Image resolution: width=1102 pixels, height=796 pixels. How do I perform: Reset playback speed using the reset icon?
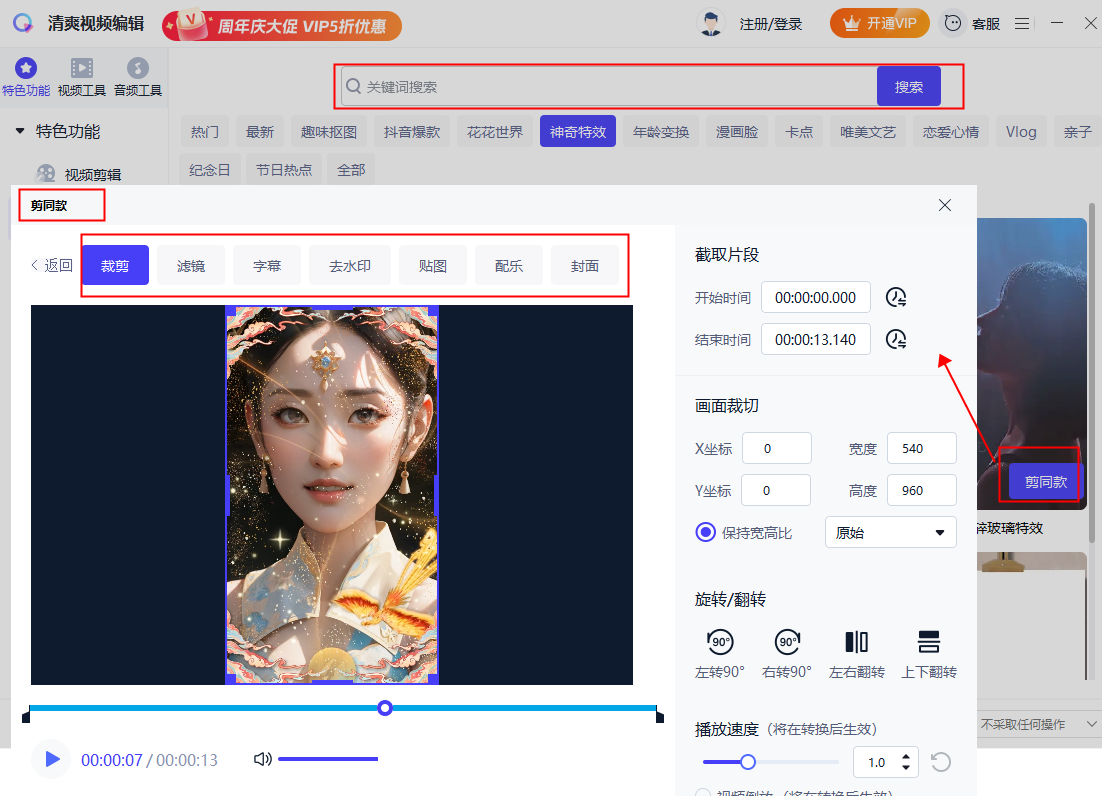(940, 762)
